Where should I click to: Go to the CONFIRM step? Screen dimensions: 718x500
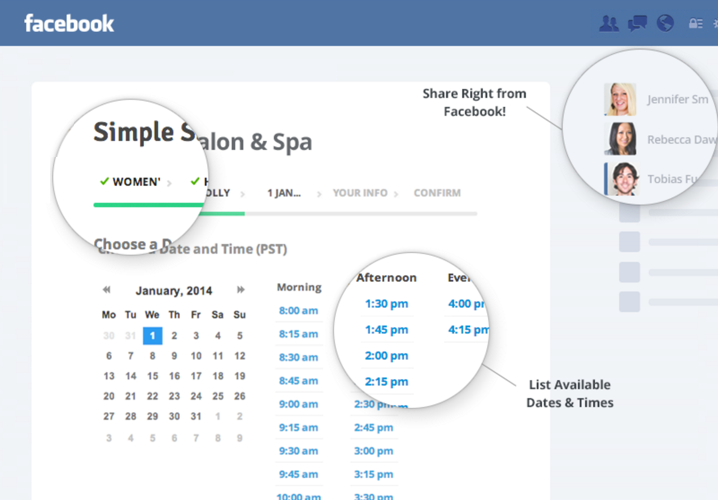pyautogui.click(x=437, y=193)
